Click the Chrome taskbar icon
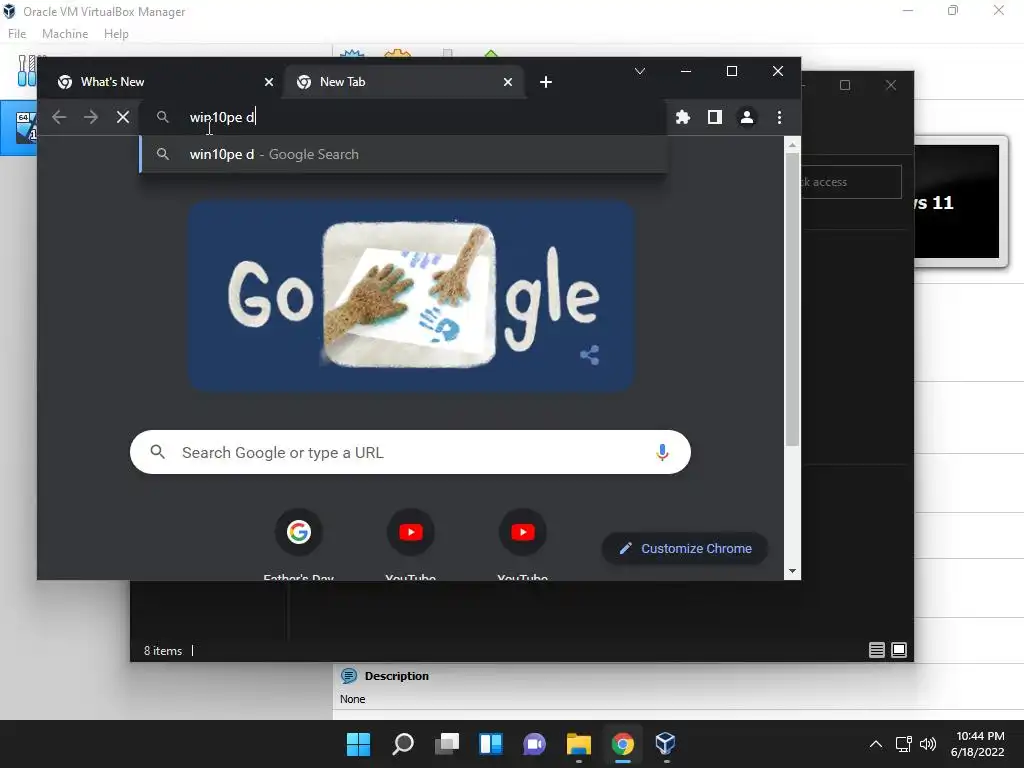This screenshot has height=768, width=1024. tap(623, 744)
